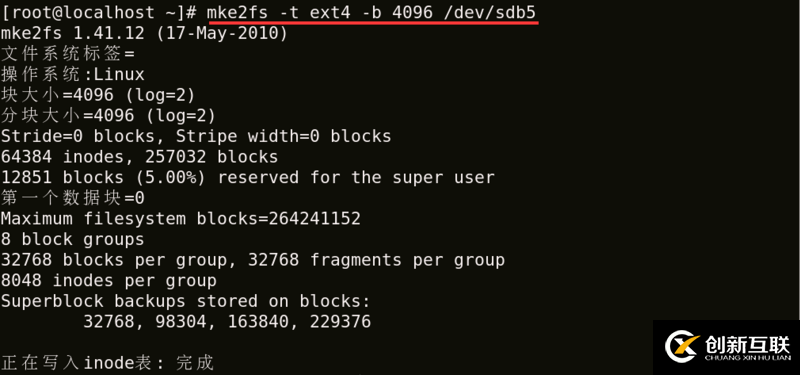800x375 pixels.
Task: Click the 8048 inodes per group line
Action: click(x=109, y=280)
